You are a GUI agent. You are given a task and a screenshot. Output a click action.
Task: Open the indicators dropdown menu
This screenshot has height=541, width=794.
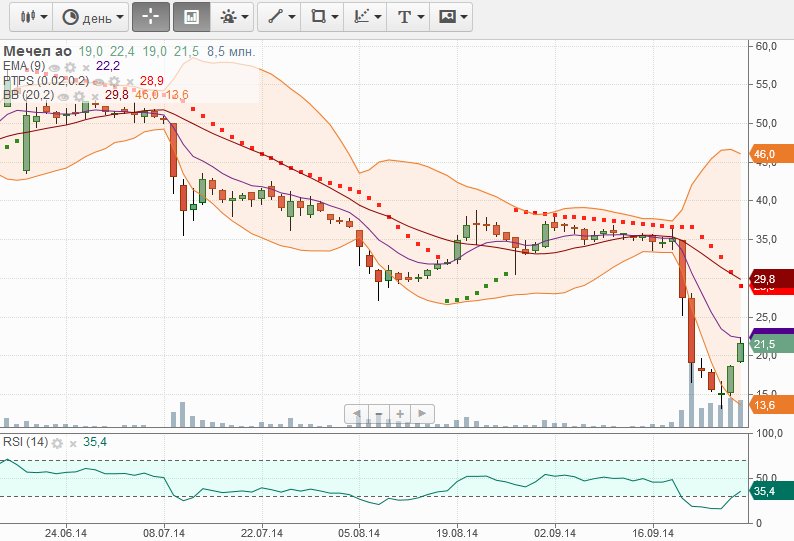[234, 17]
